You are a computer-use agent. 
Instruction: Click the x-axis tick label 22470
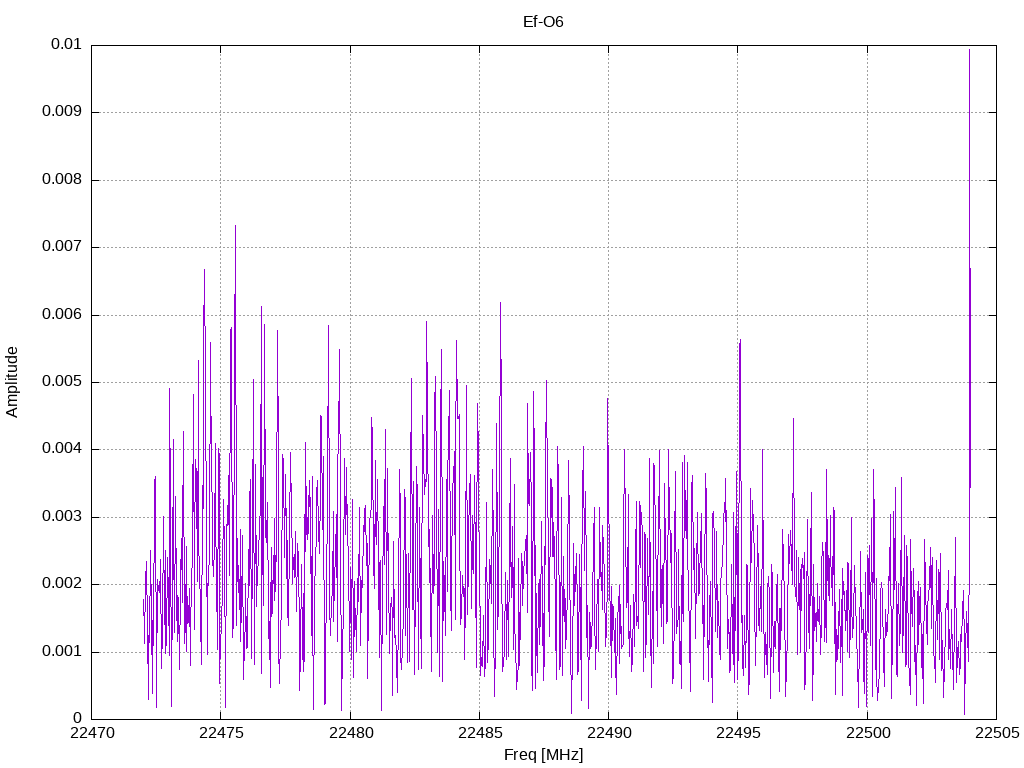[x=92, y=733]
